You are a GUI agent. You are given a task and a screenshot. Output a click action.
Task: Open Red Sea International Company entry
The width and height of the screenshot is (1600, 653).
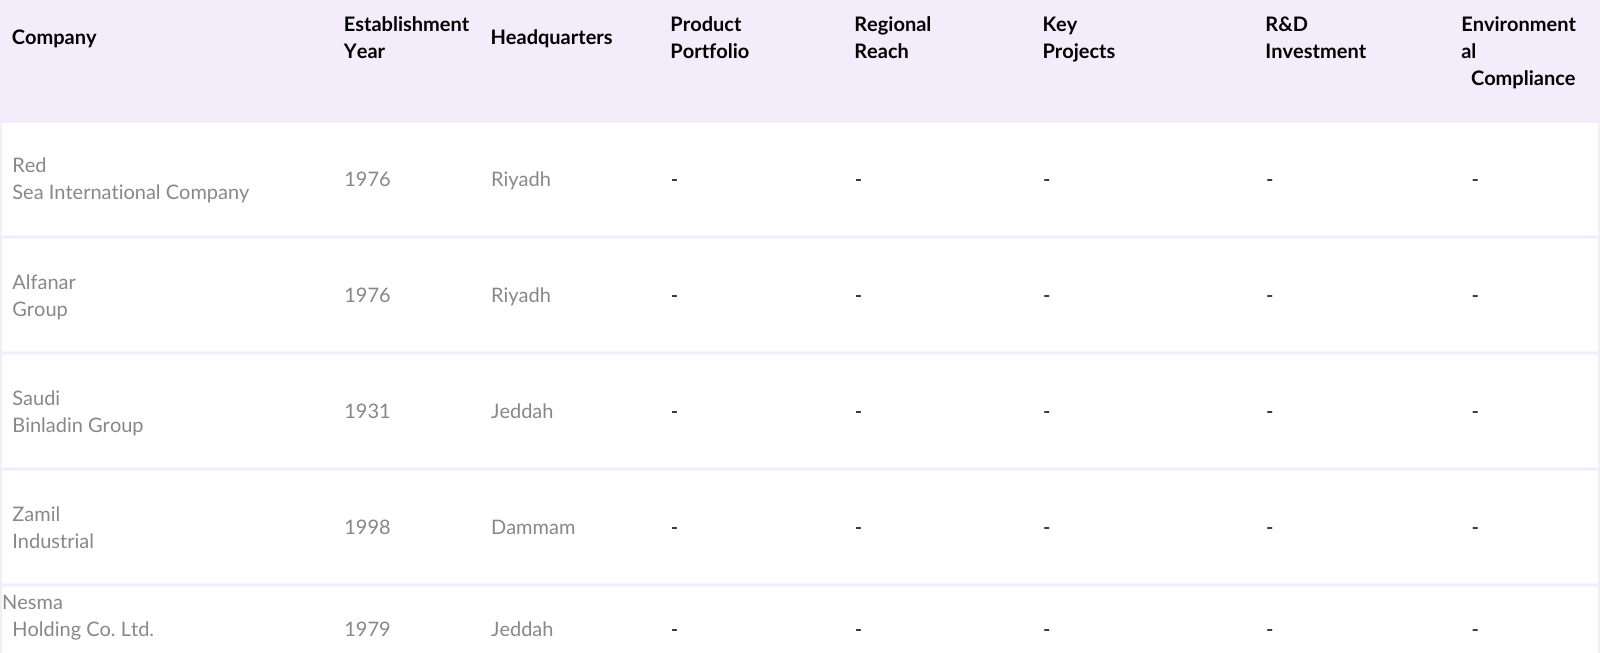[x=130, y=179]
